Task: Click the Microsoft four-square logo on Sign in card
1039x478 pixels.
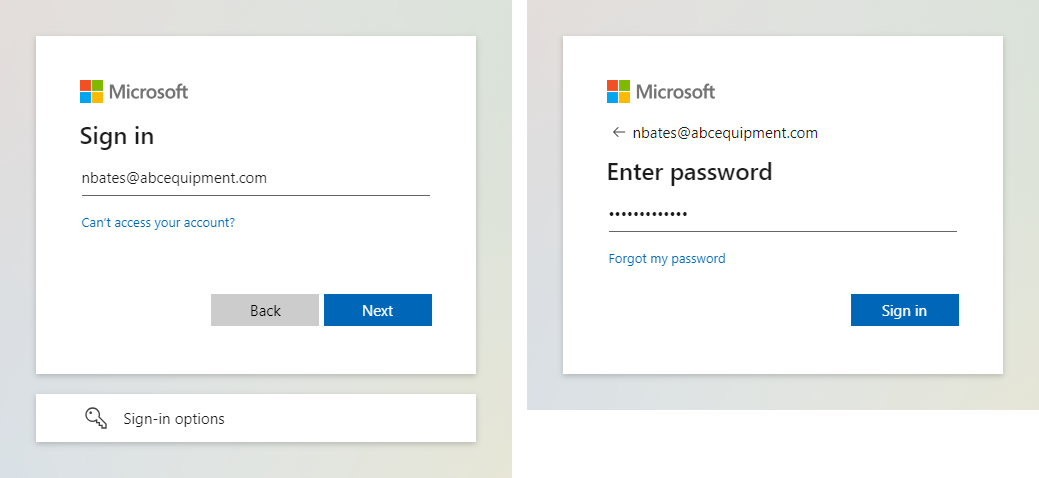Action: 91,91
